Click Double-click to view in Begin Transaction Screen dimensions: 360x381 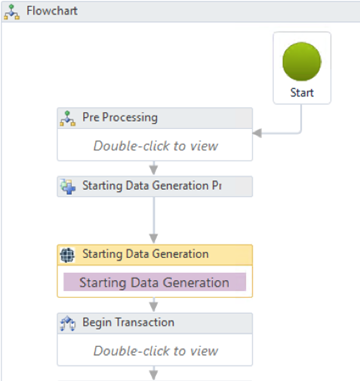(x=156, y=351)
